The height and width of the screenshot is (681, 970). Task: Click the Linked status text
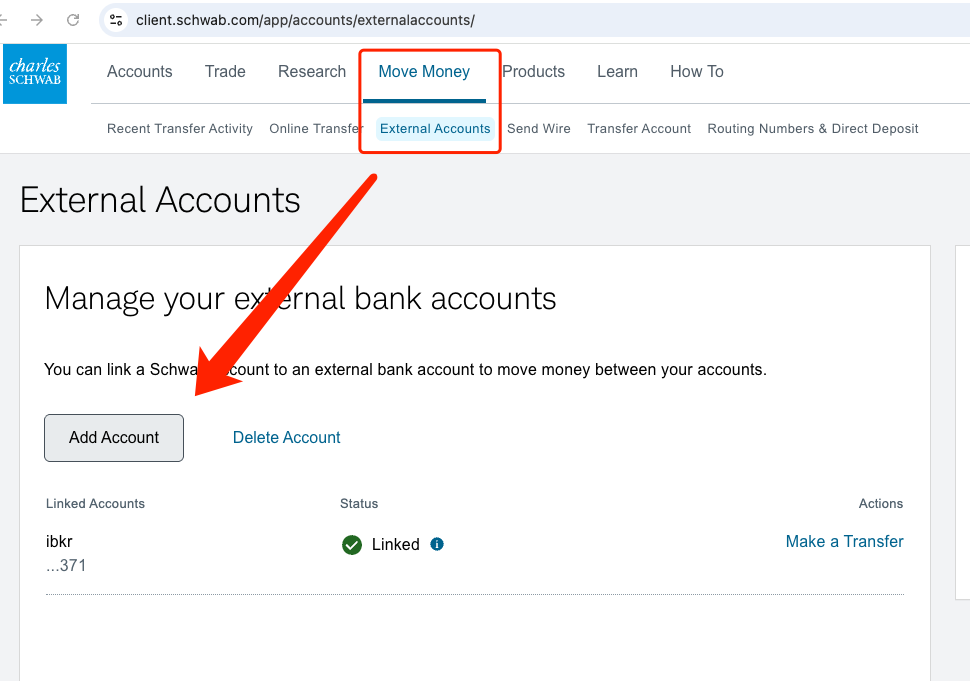pos(395,545)
